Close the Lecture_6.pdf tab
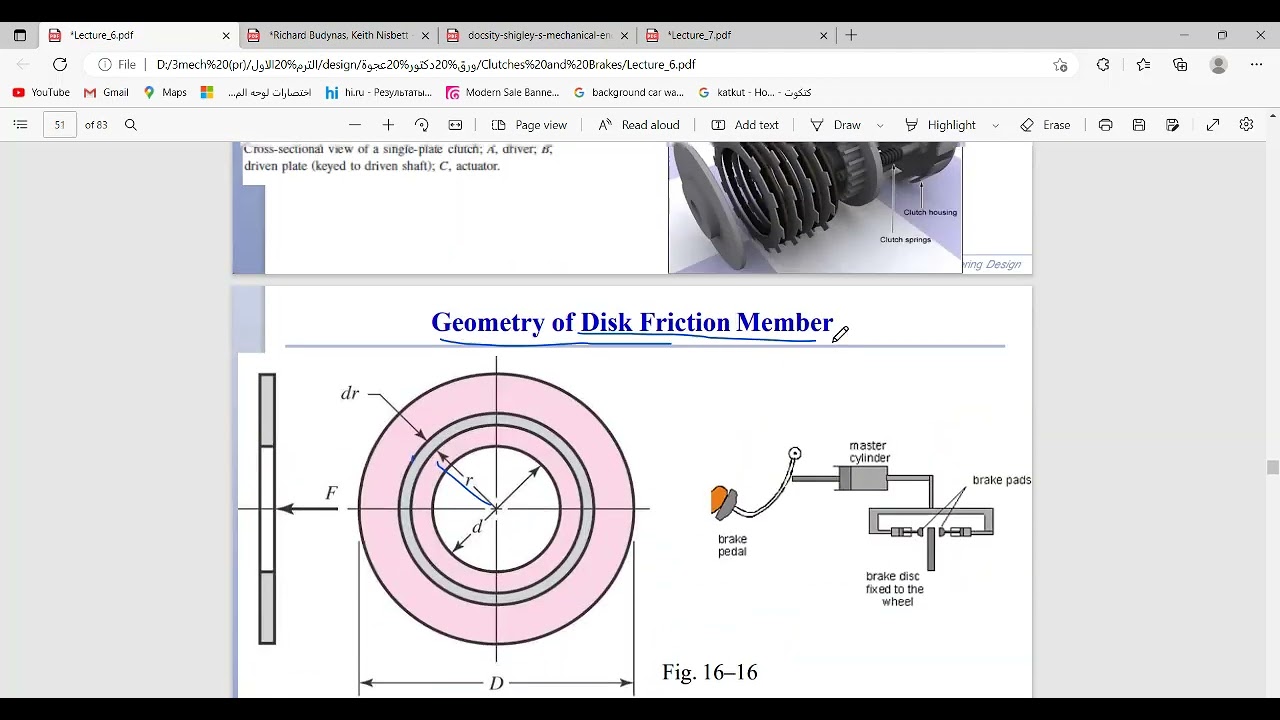Image resolution: width=1280 pixels, height=720 pixels. click(226, 35)
